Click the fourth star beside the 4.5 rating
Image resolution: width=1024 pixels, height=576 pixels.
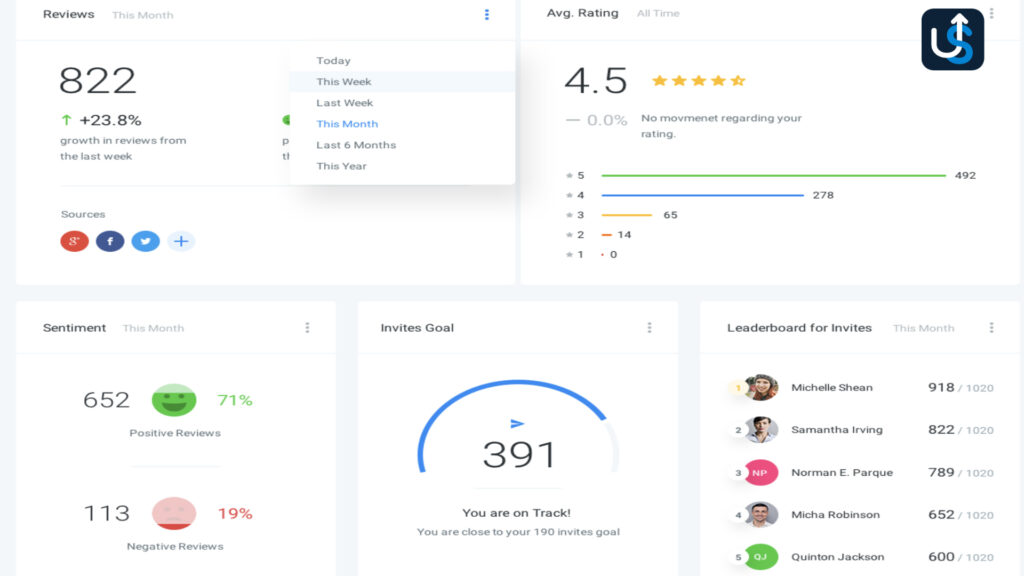point(720,80)
